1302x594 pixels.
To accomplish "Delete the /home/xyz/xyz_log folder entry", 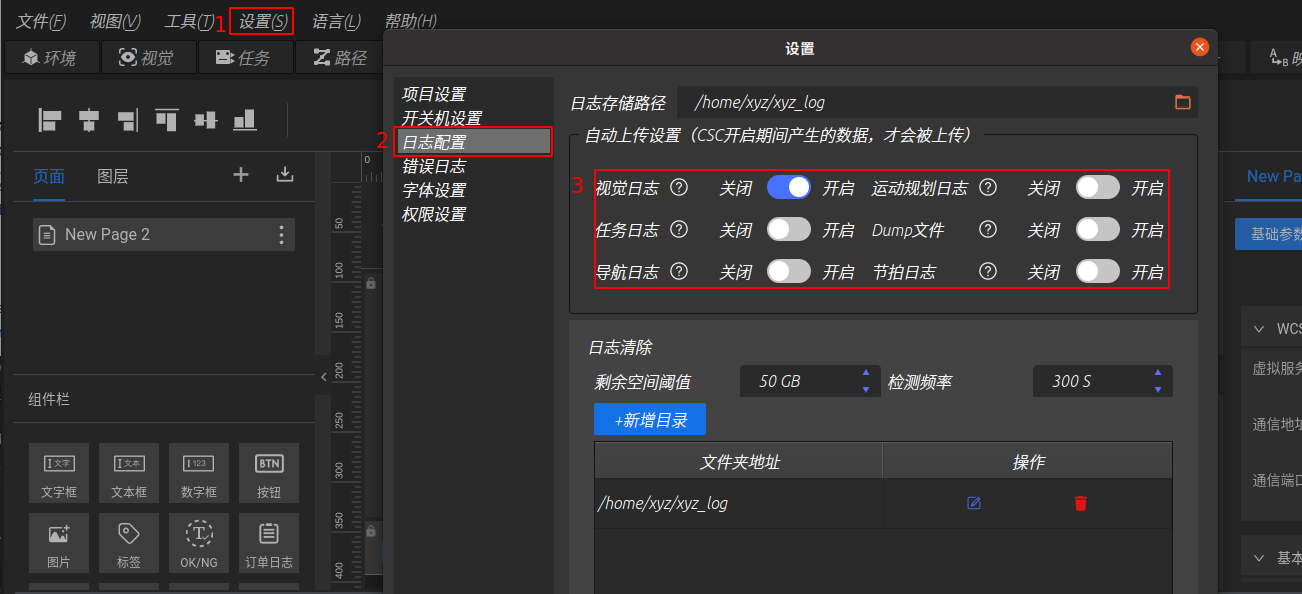I will pyautogui.click(x=1080, y=503).
